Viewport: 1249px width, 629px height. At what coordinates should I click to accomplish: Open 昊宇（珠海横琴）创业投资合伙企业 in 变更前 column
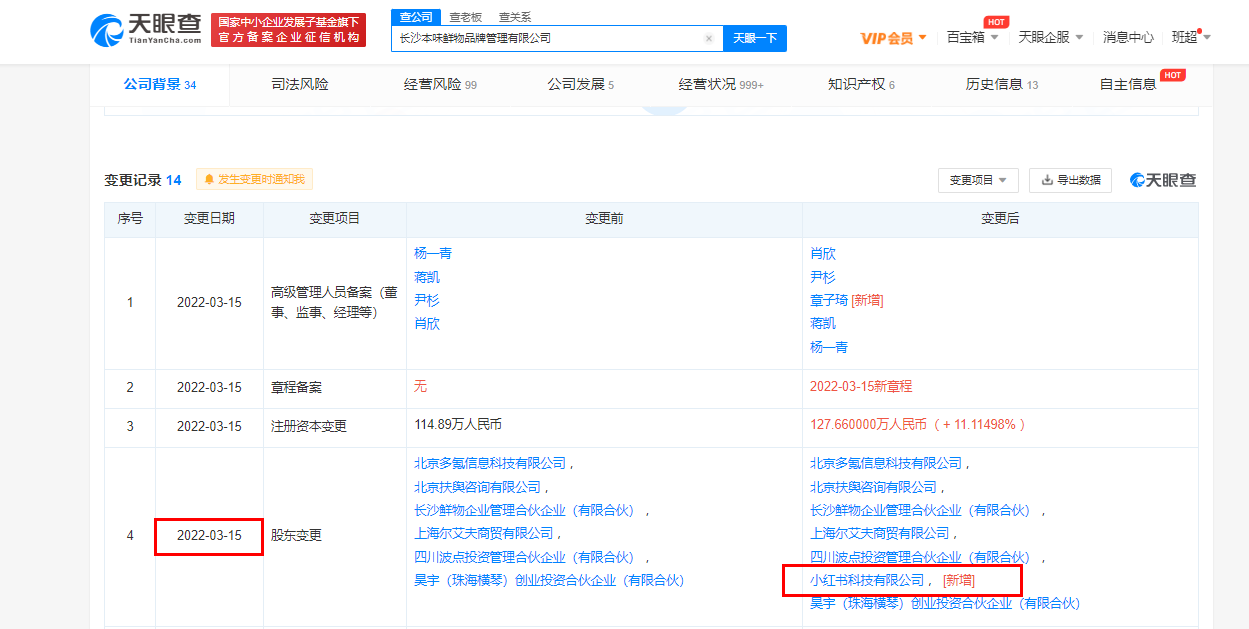tap(549, 580)
